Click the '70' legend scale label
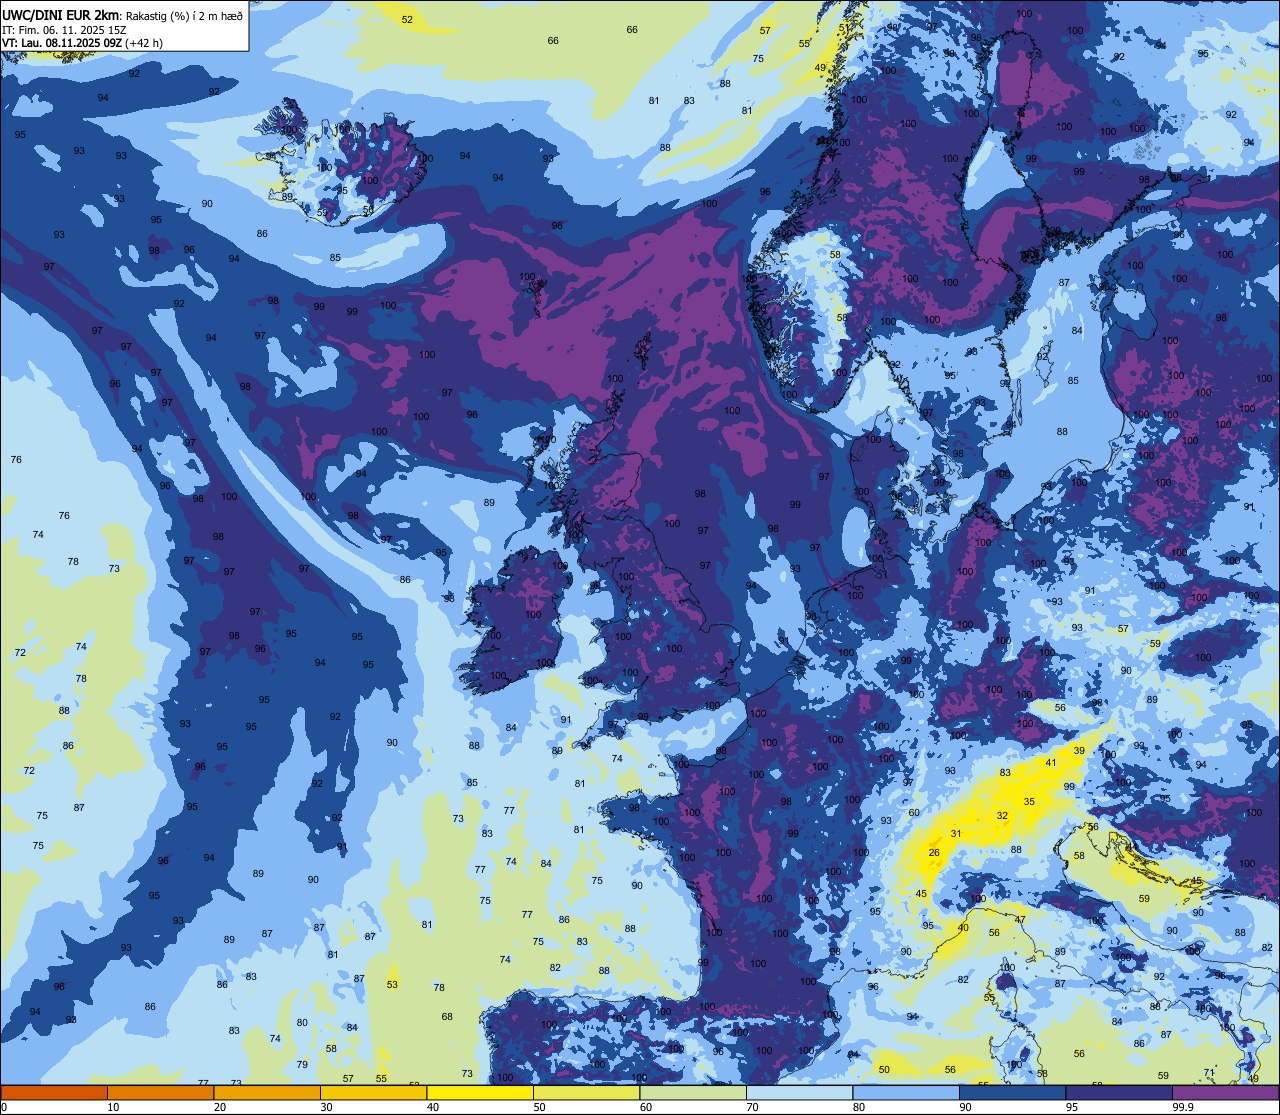The image size is (1280, 1115). [x=752, y=1107]
